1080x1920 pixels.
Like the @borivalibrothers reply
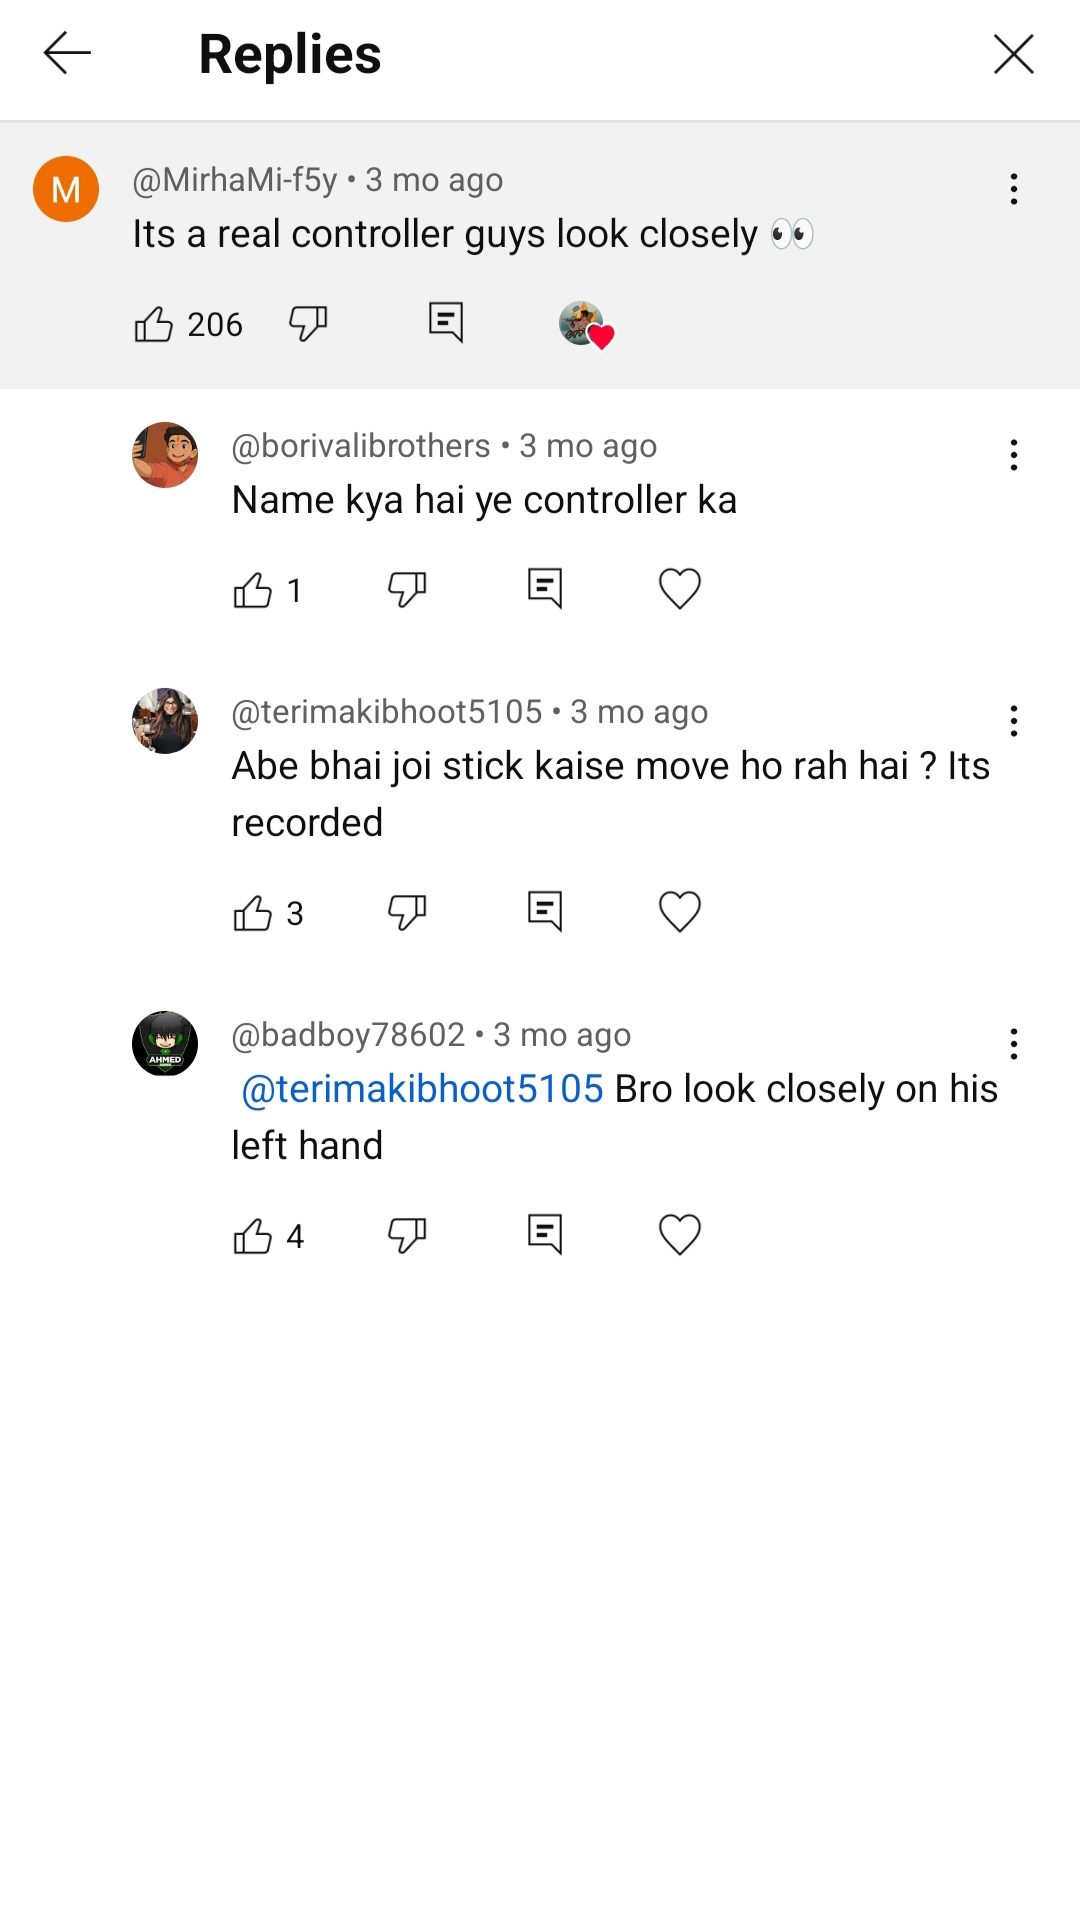253,590
